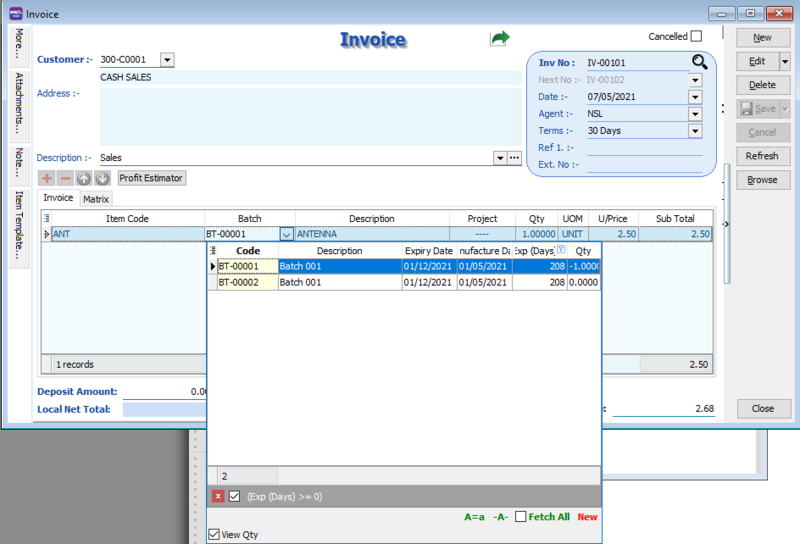Click the magnifier search icon beside Inv No

point(699,62)
